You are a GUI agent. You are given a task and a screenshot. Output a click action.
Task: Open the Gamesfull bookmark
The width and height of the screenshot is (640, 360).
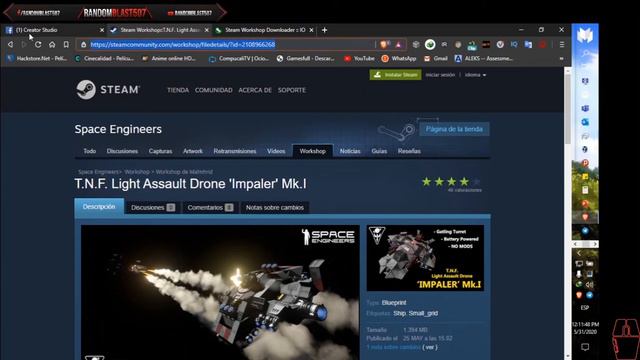[305, 58]
